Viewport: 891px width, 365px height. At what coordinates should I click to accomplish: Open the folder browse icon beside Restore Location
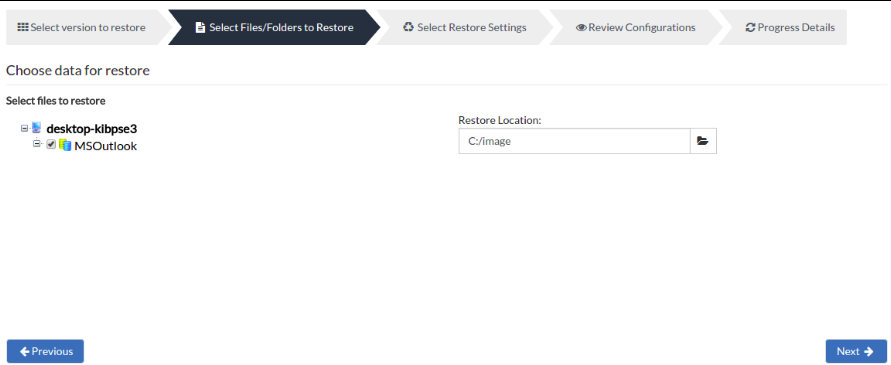tap(703, 141)
